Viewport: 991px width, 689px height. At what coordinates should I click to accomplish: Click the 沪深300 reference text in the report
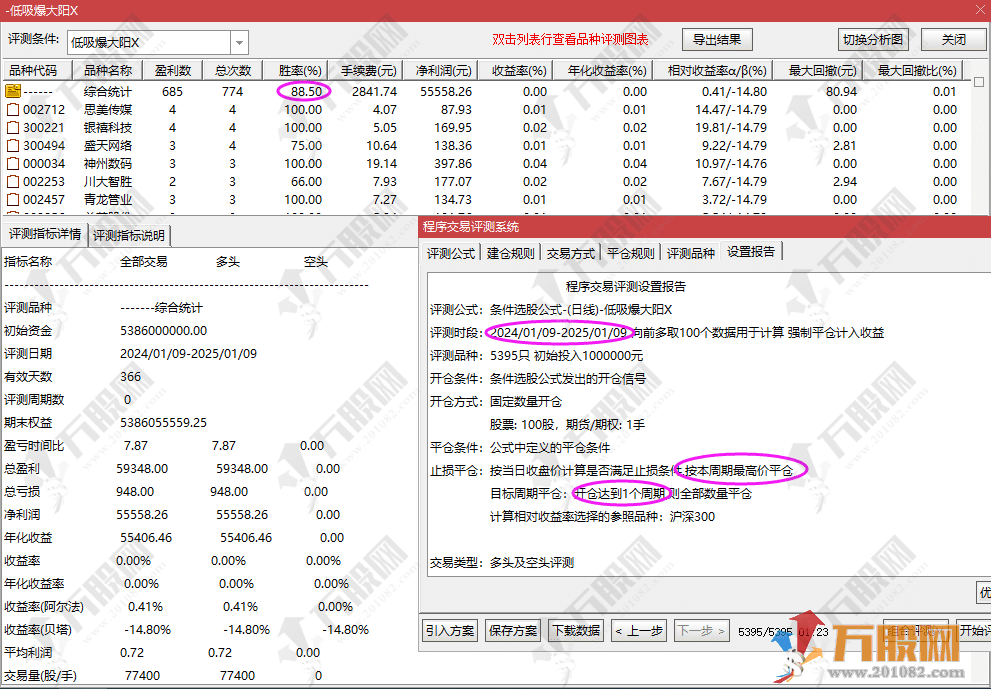[x=692, y=516]
